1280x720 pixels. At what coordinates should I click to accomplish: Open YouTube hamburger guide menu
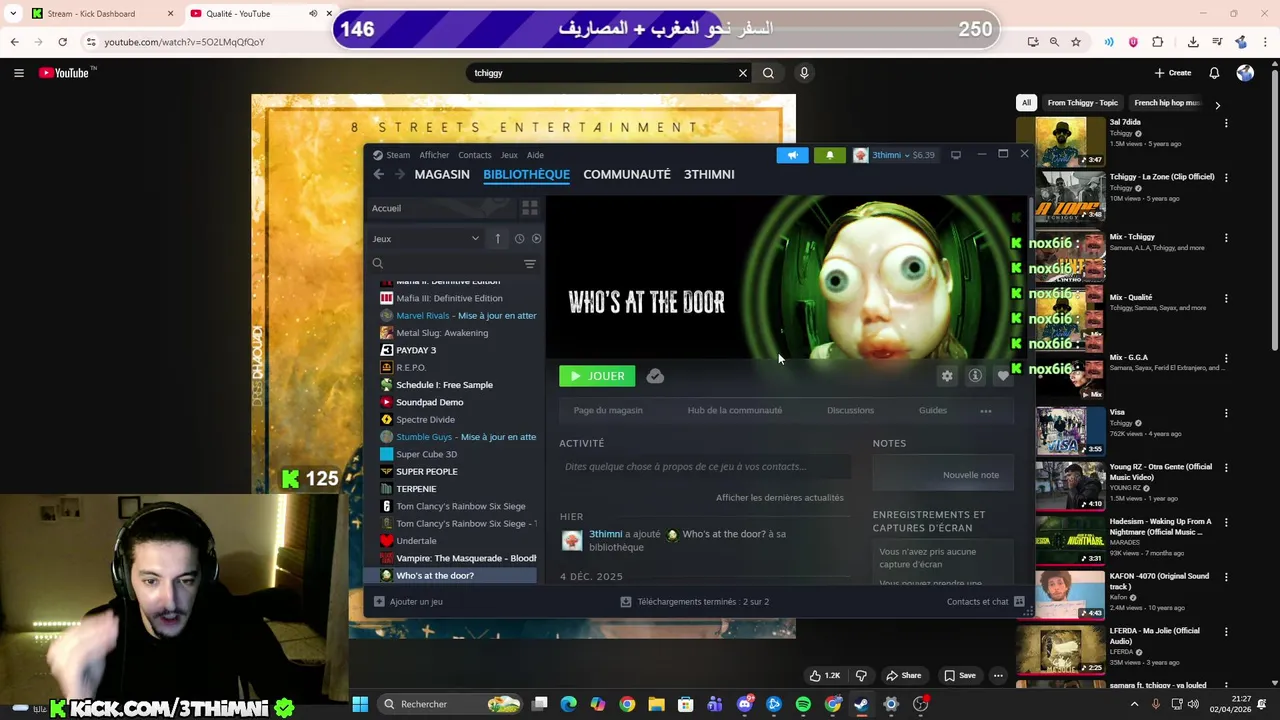coord(18,73)
